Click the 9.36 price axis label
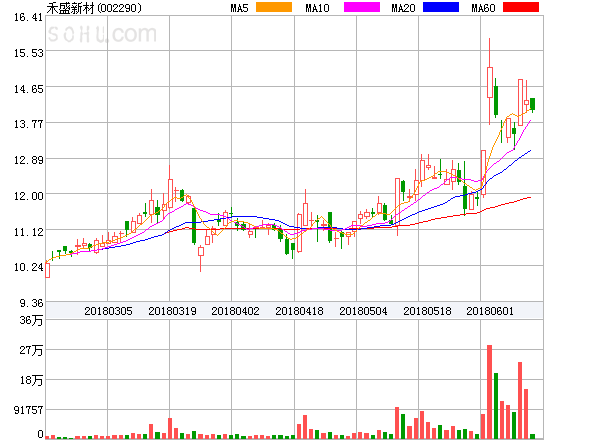600x440 pixels. coord(31,303)
